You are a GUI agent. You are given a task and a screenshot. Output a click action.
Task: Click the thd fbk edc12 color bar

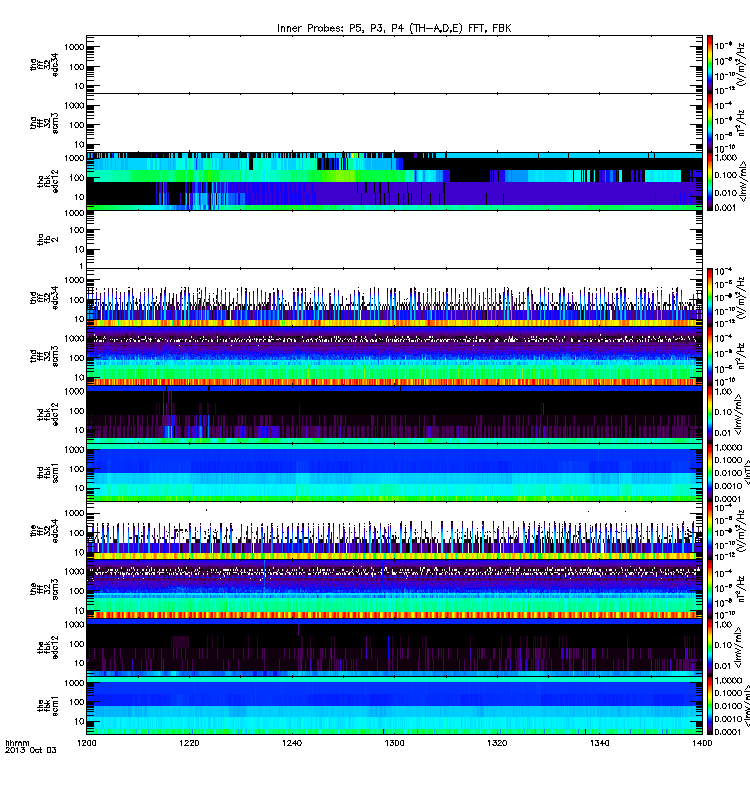click(x=710, y=414)
